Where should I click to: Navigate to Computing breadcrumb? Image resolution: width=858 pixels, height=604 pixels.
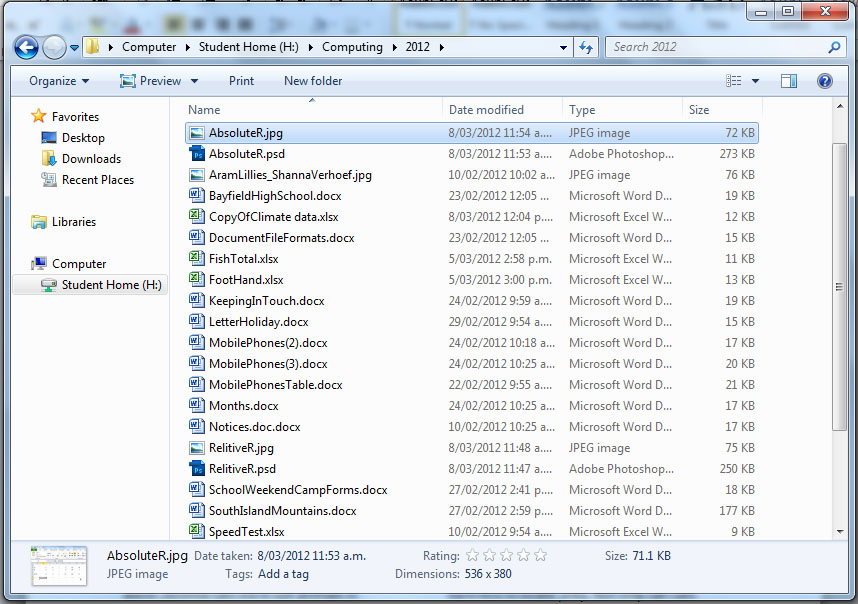click(x=352, y=47)
